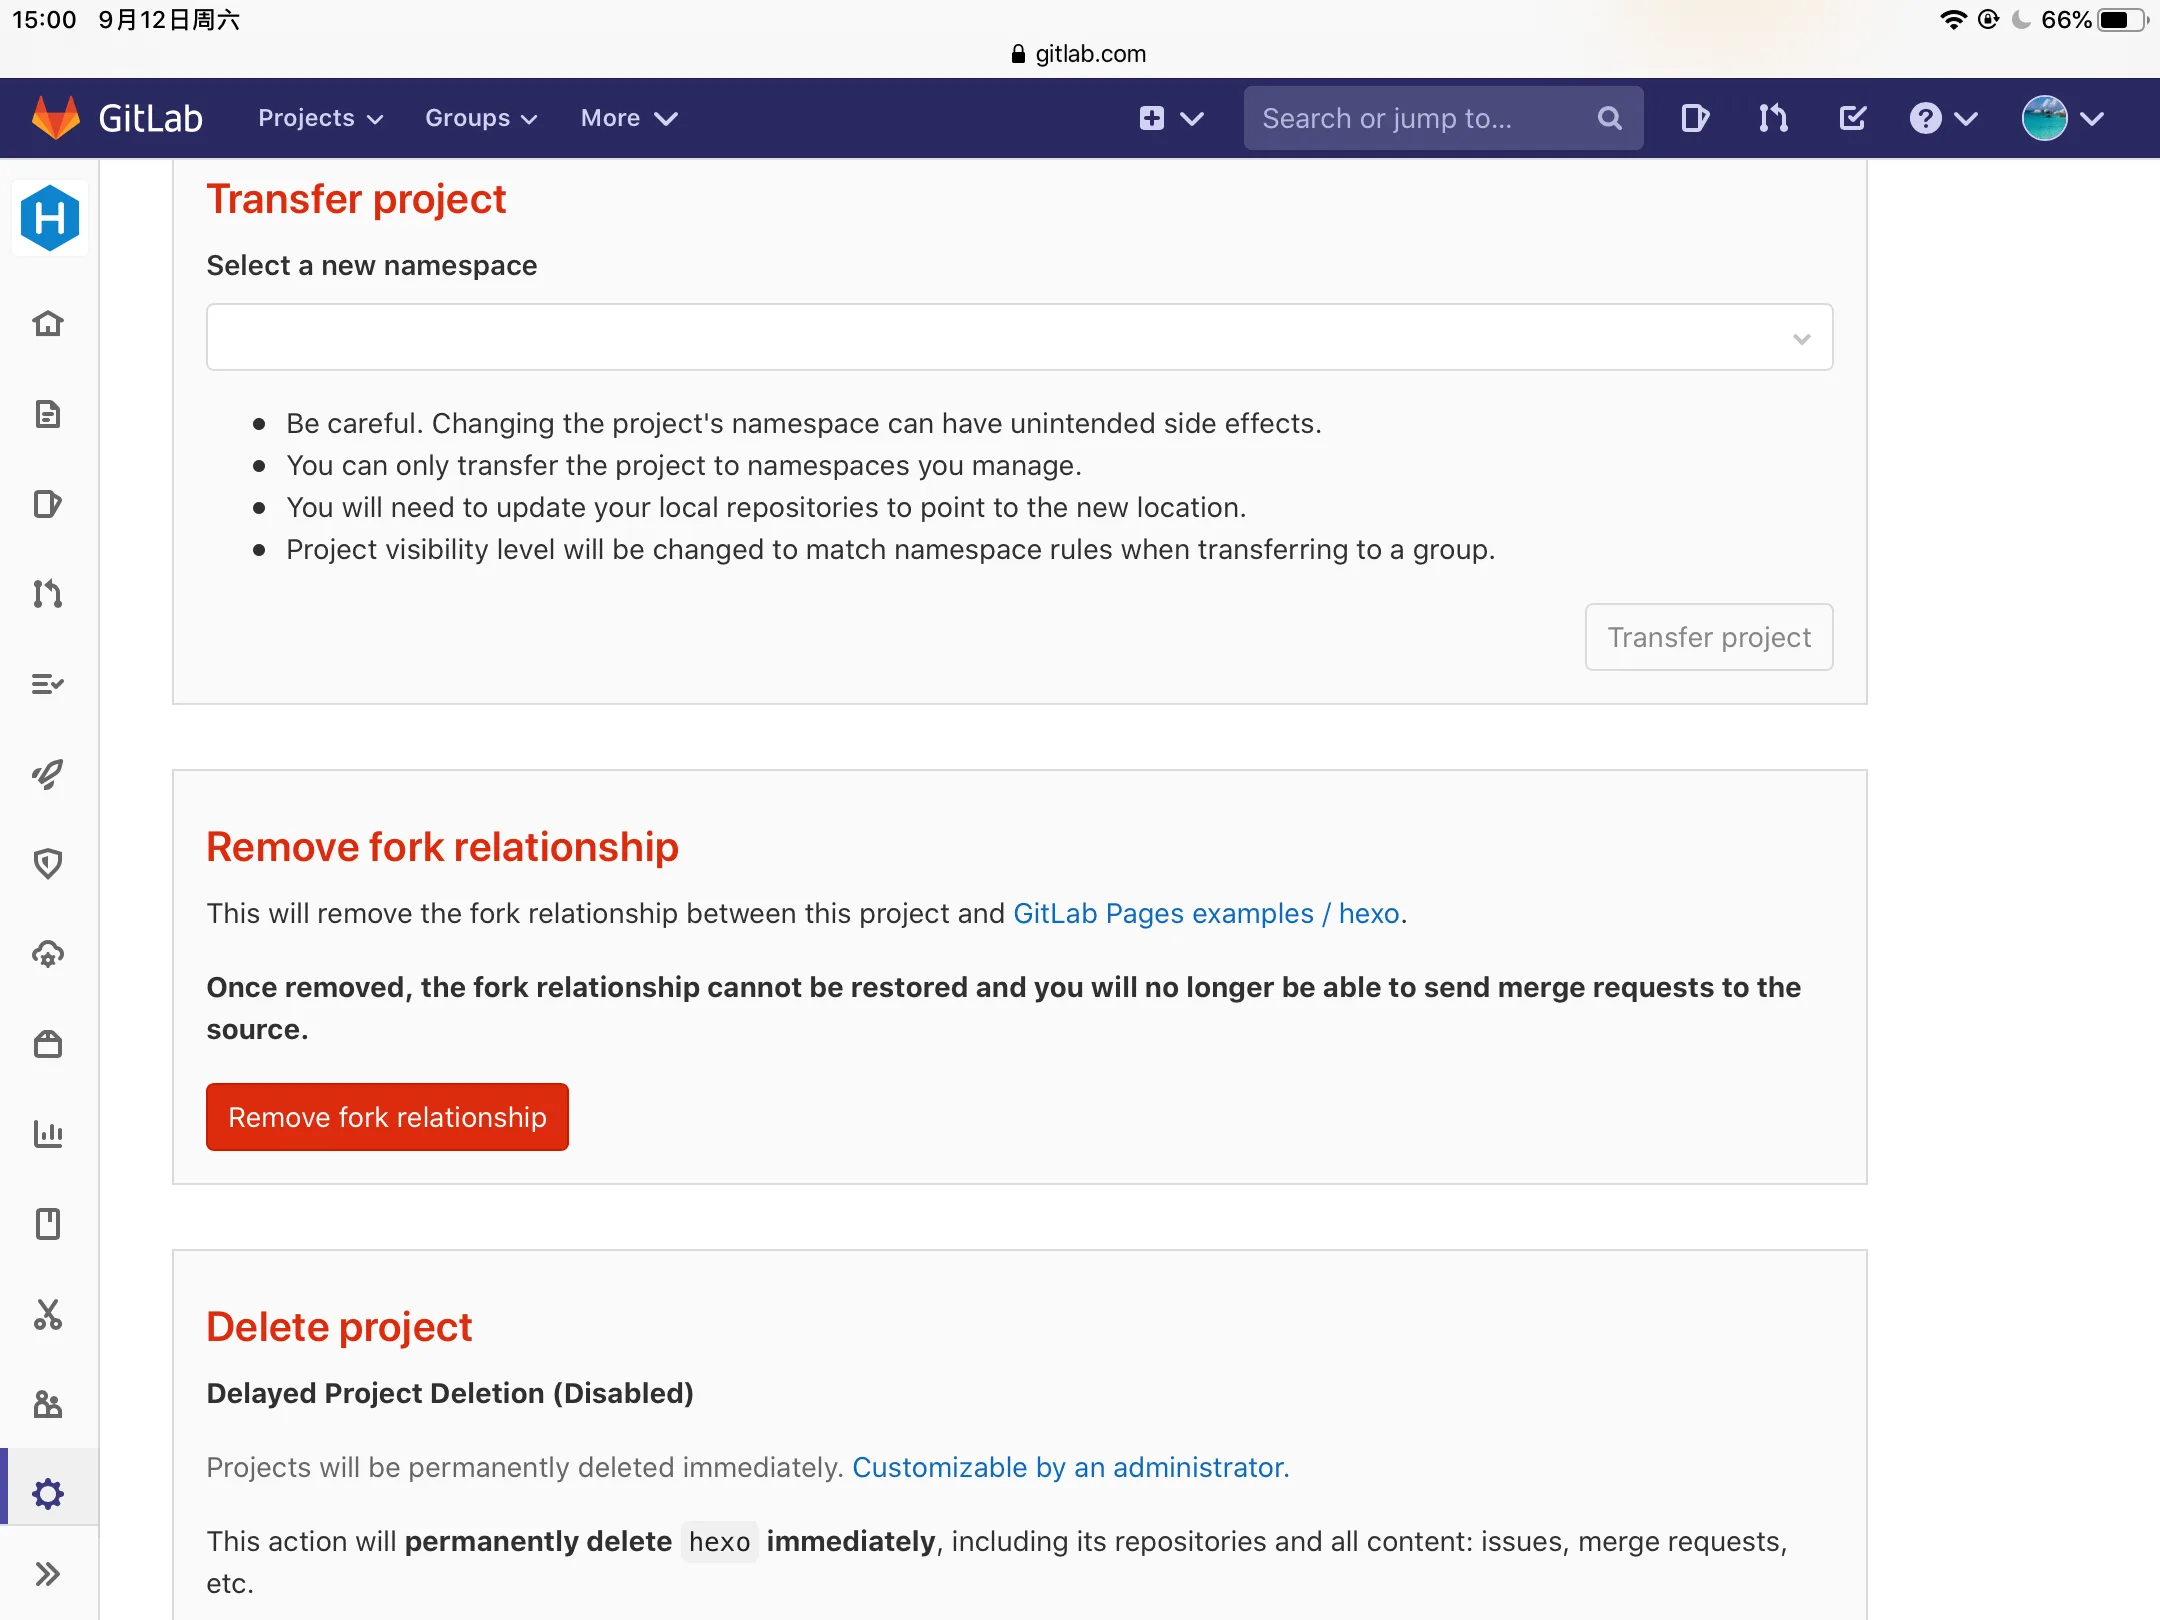Open Analytics chart icon in sidebar

[x=48, y=1134]
